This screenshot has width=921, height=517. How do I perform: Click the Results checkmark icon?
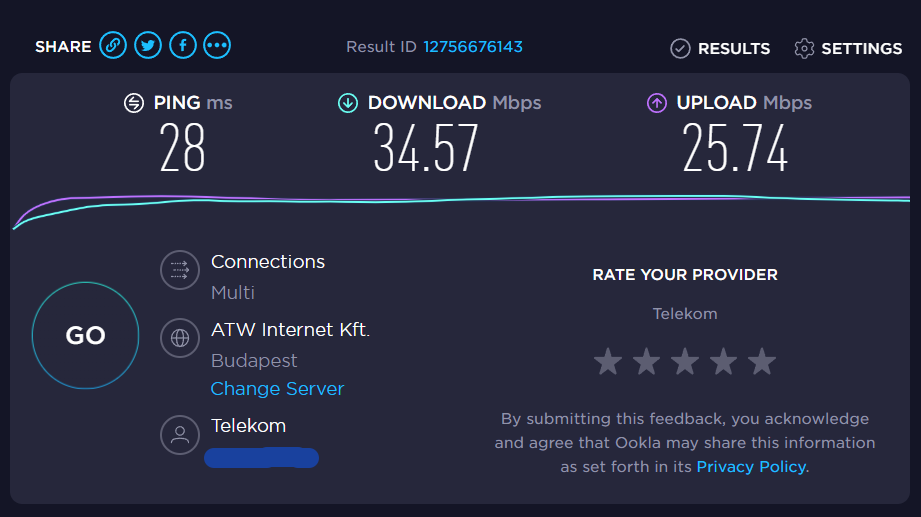click(680, 48)
